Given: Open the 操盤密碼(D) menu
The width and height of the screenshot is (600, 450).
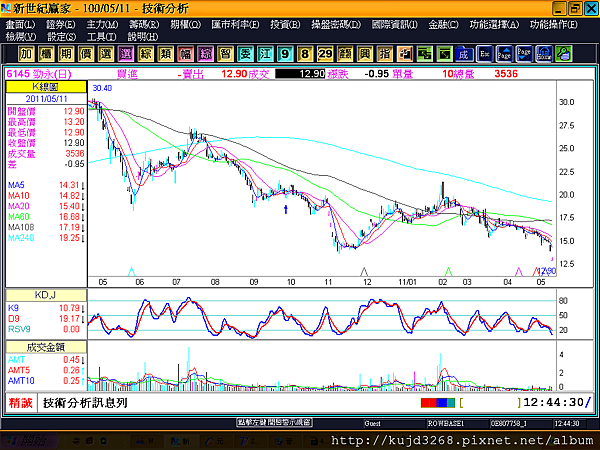Looking at the screenshot, I should click(x=336, y=25).
